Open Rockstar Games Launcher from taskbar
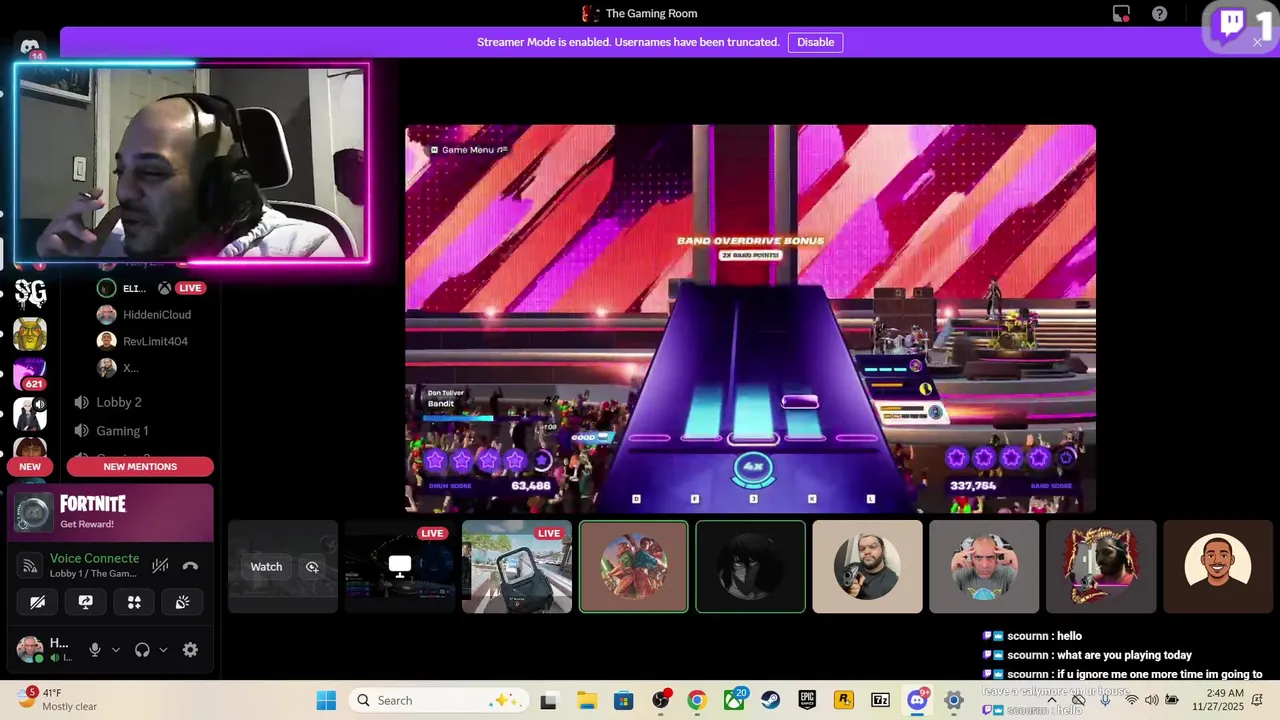The image size is (1280, 720). [844, 700]
